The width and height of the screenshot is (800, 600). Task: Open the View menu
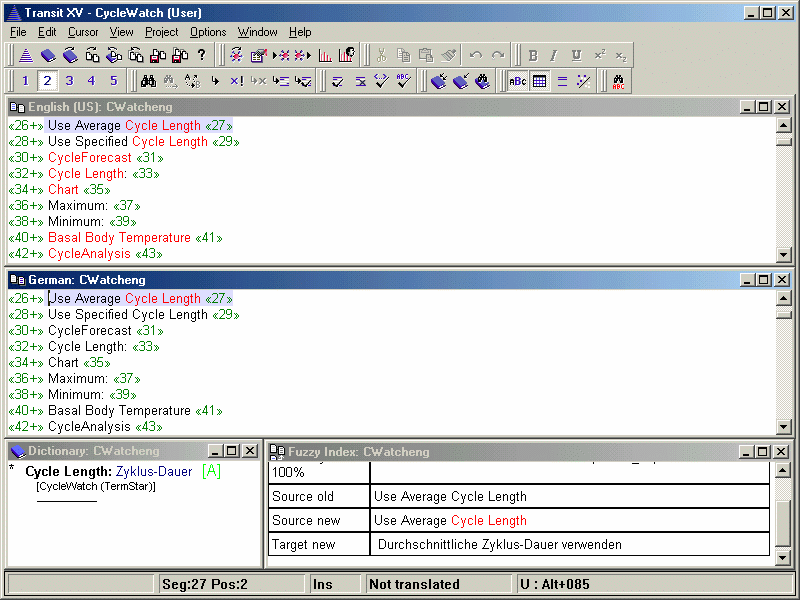[x=121, y=32]
